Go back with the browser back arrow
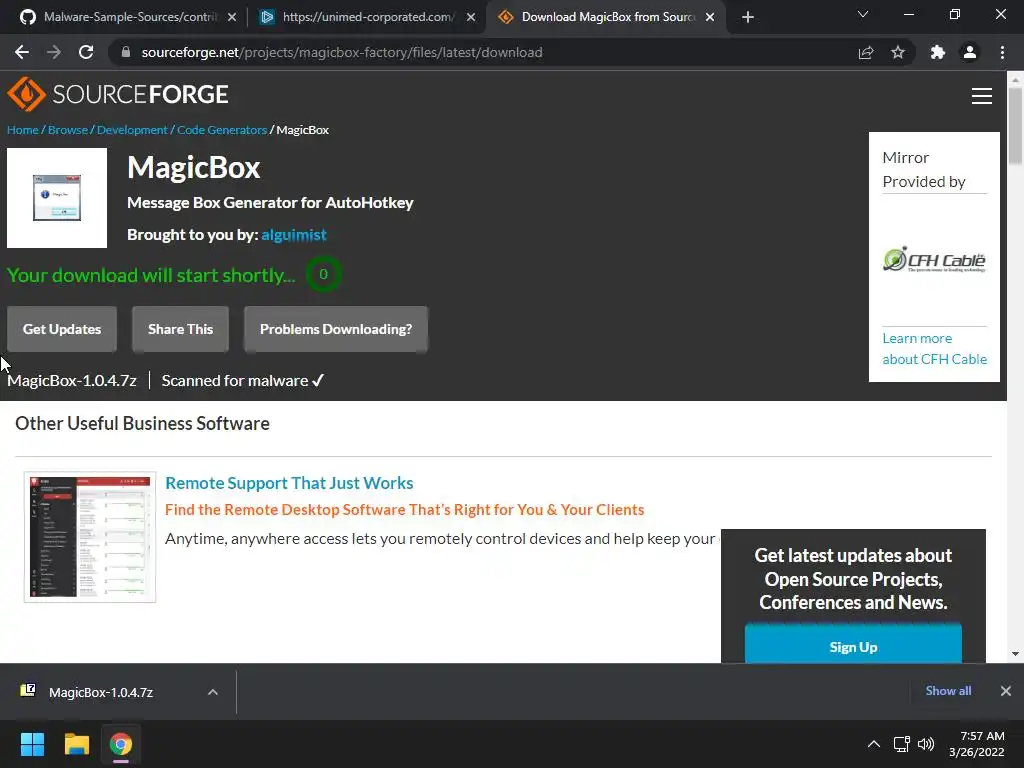This screenshot has height=768, width=1024. coord(22,52)
